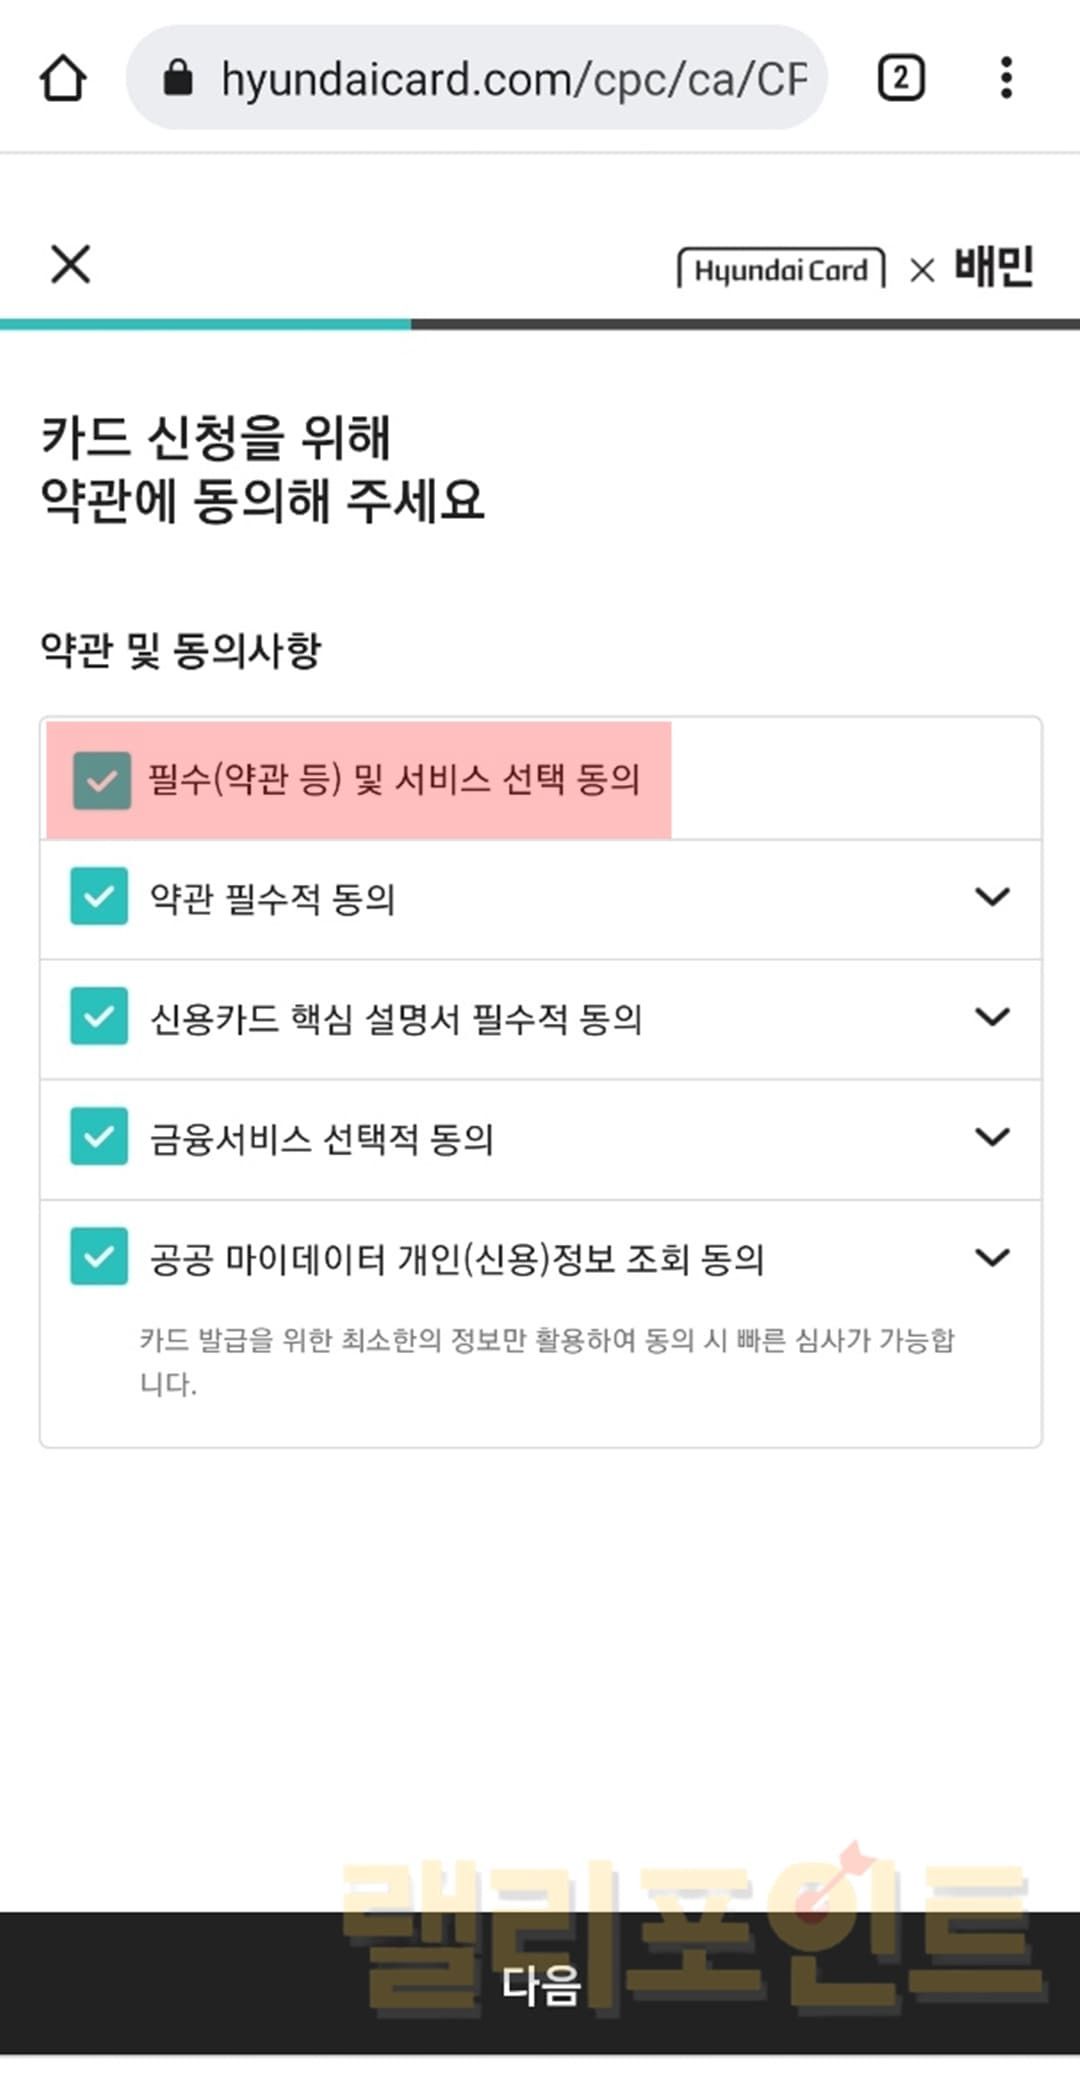
Task: Tap the 배민 brand logo
Action: tap(993, 267)
